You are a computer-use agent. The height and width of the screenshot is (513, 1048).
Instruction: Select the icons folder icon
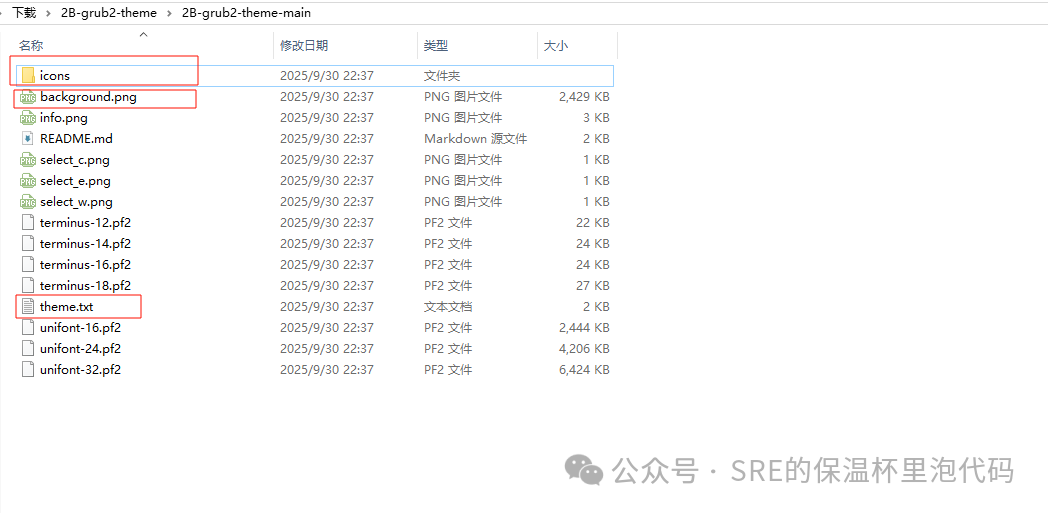pyautogui.click(x=27, y=75)
